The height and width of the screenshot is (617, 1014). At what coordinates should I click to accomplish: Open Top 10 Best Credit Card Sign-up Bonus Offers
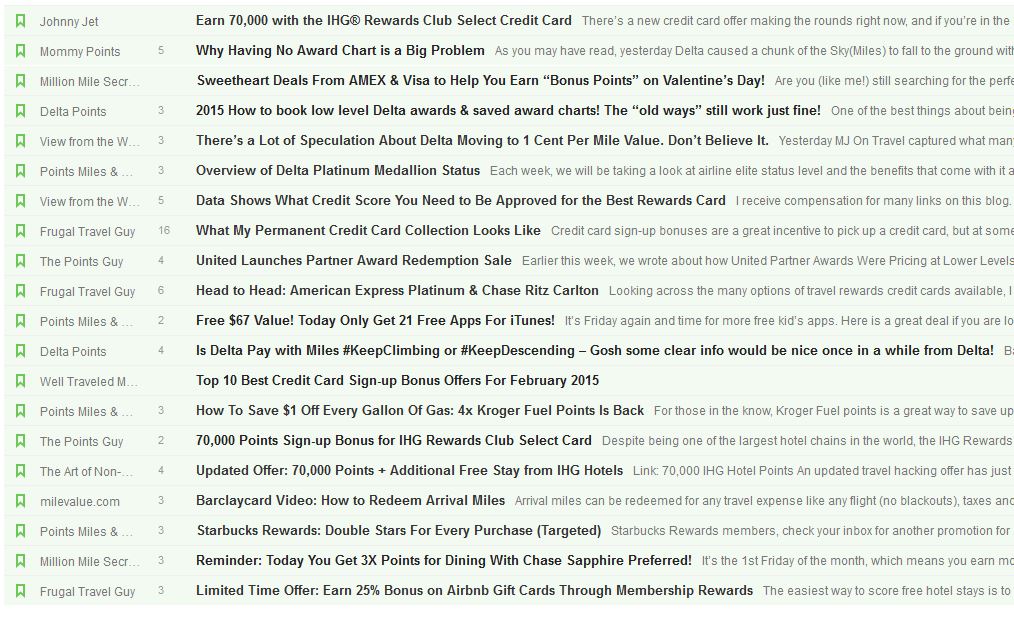(x=397, y=380)
